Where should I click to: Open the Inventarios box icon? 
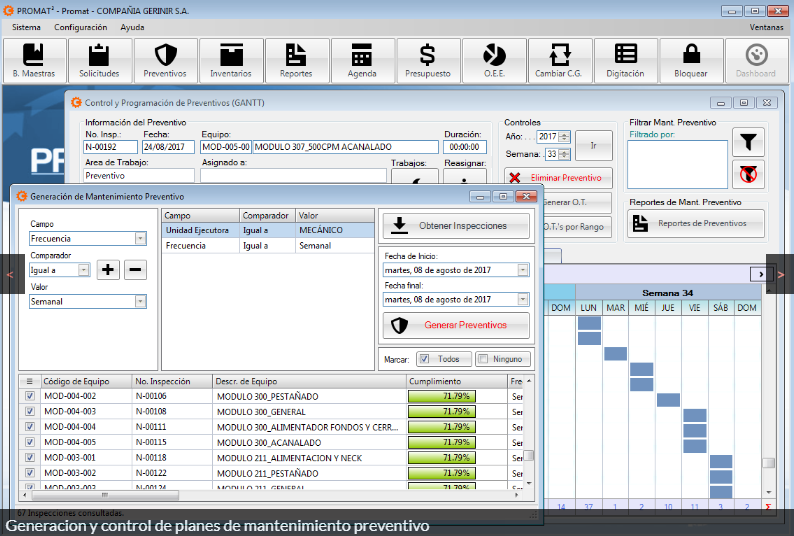tap(231, 60)
